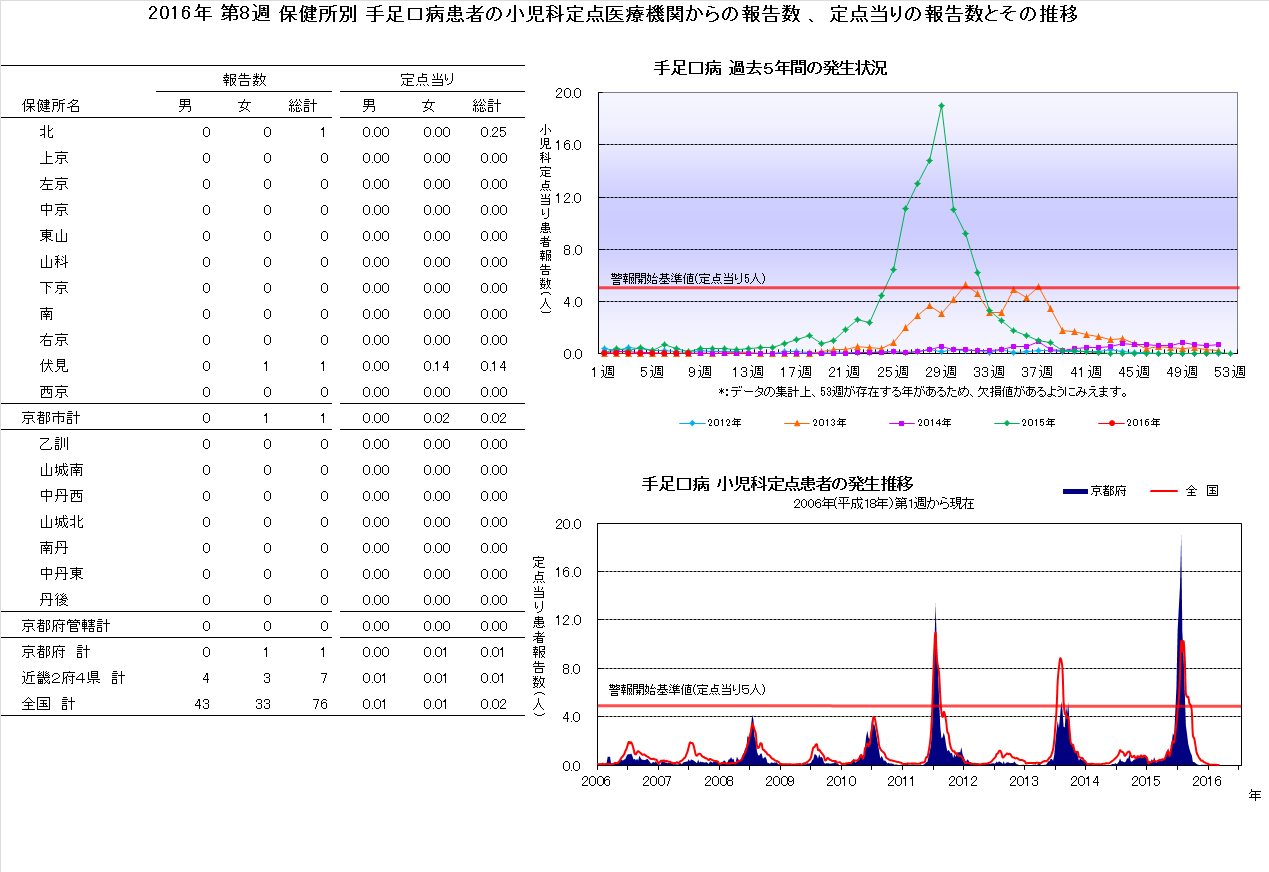Click the 定点当り column group header
The width and height of the screenshot is (1269, 872).
(427, 79)
